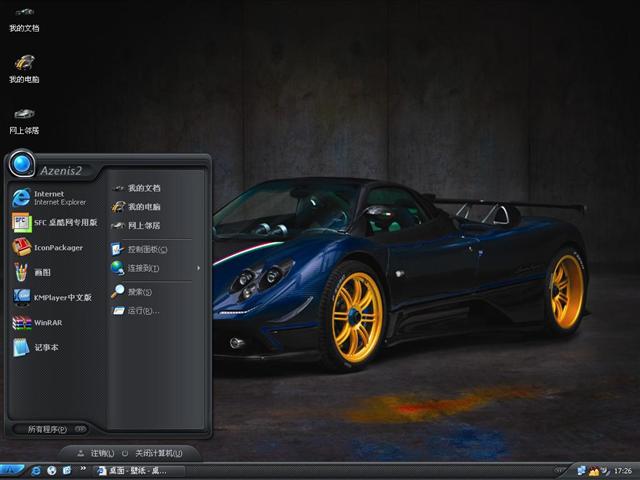Open 网上邻居 desktop icon
Viewport: 640px width, 480px height.
pos(24,119)
